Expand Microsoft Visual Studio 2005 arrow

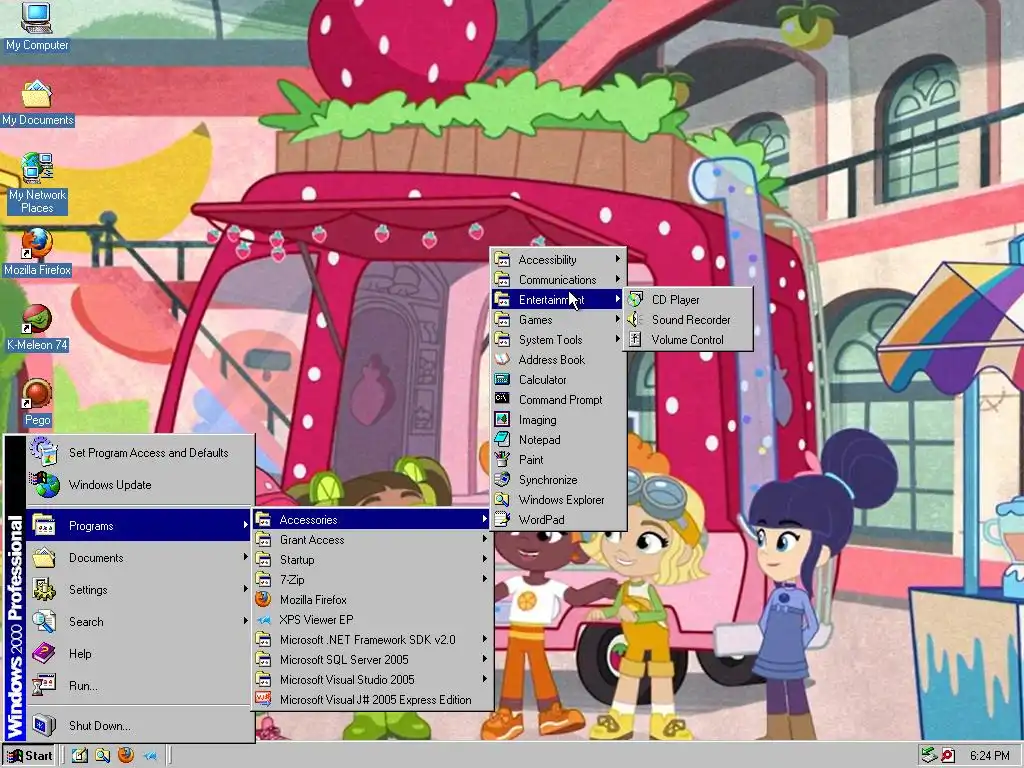coord(485,679)
